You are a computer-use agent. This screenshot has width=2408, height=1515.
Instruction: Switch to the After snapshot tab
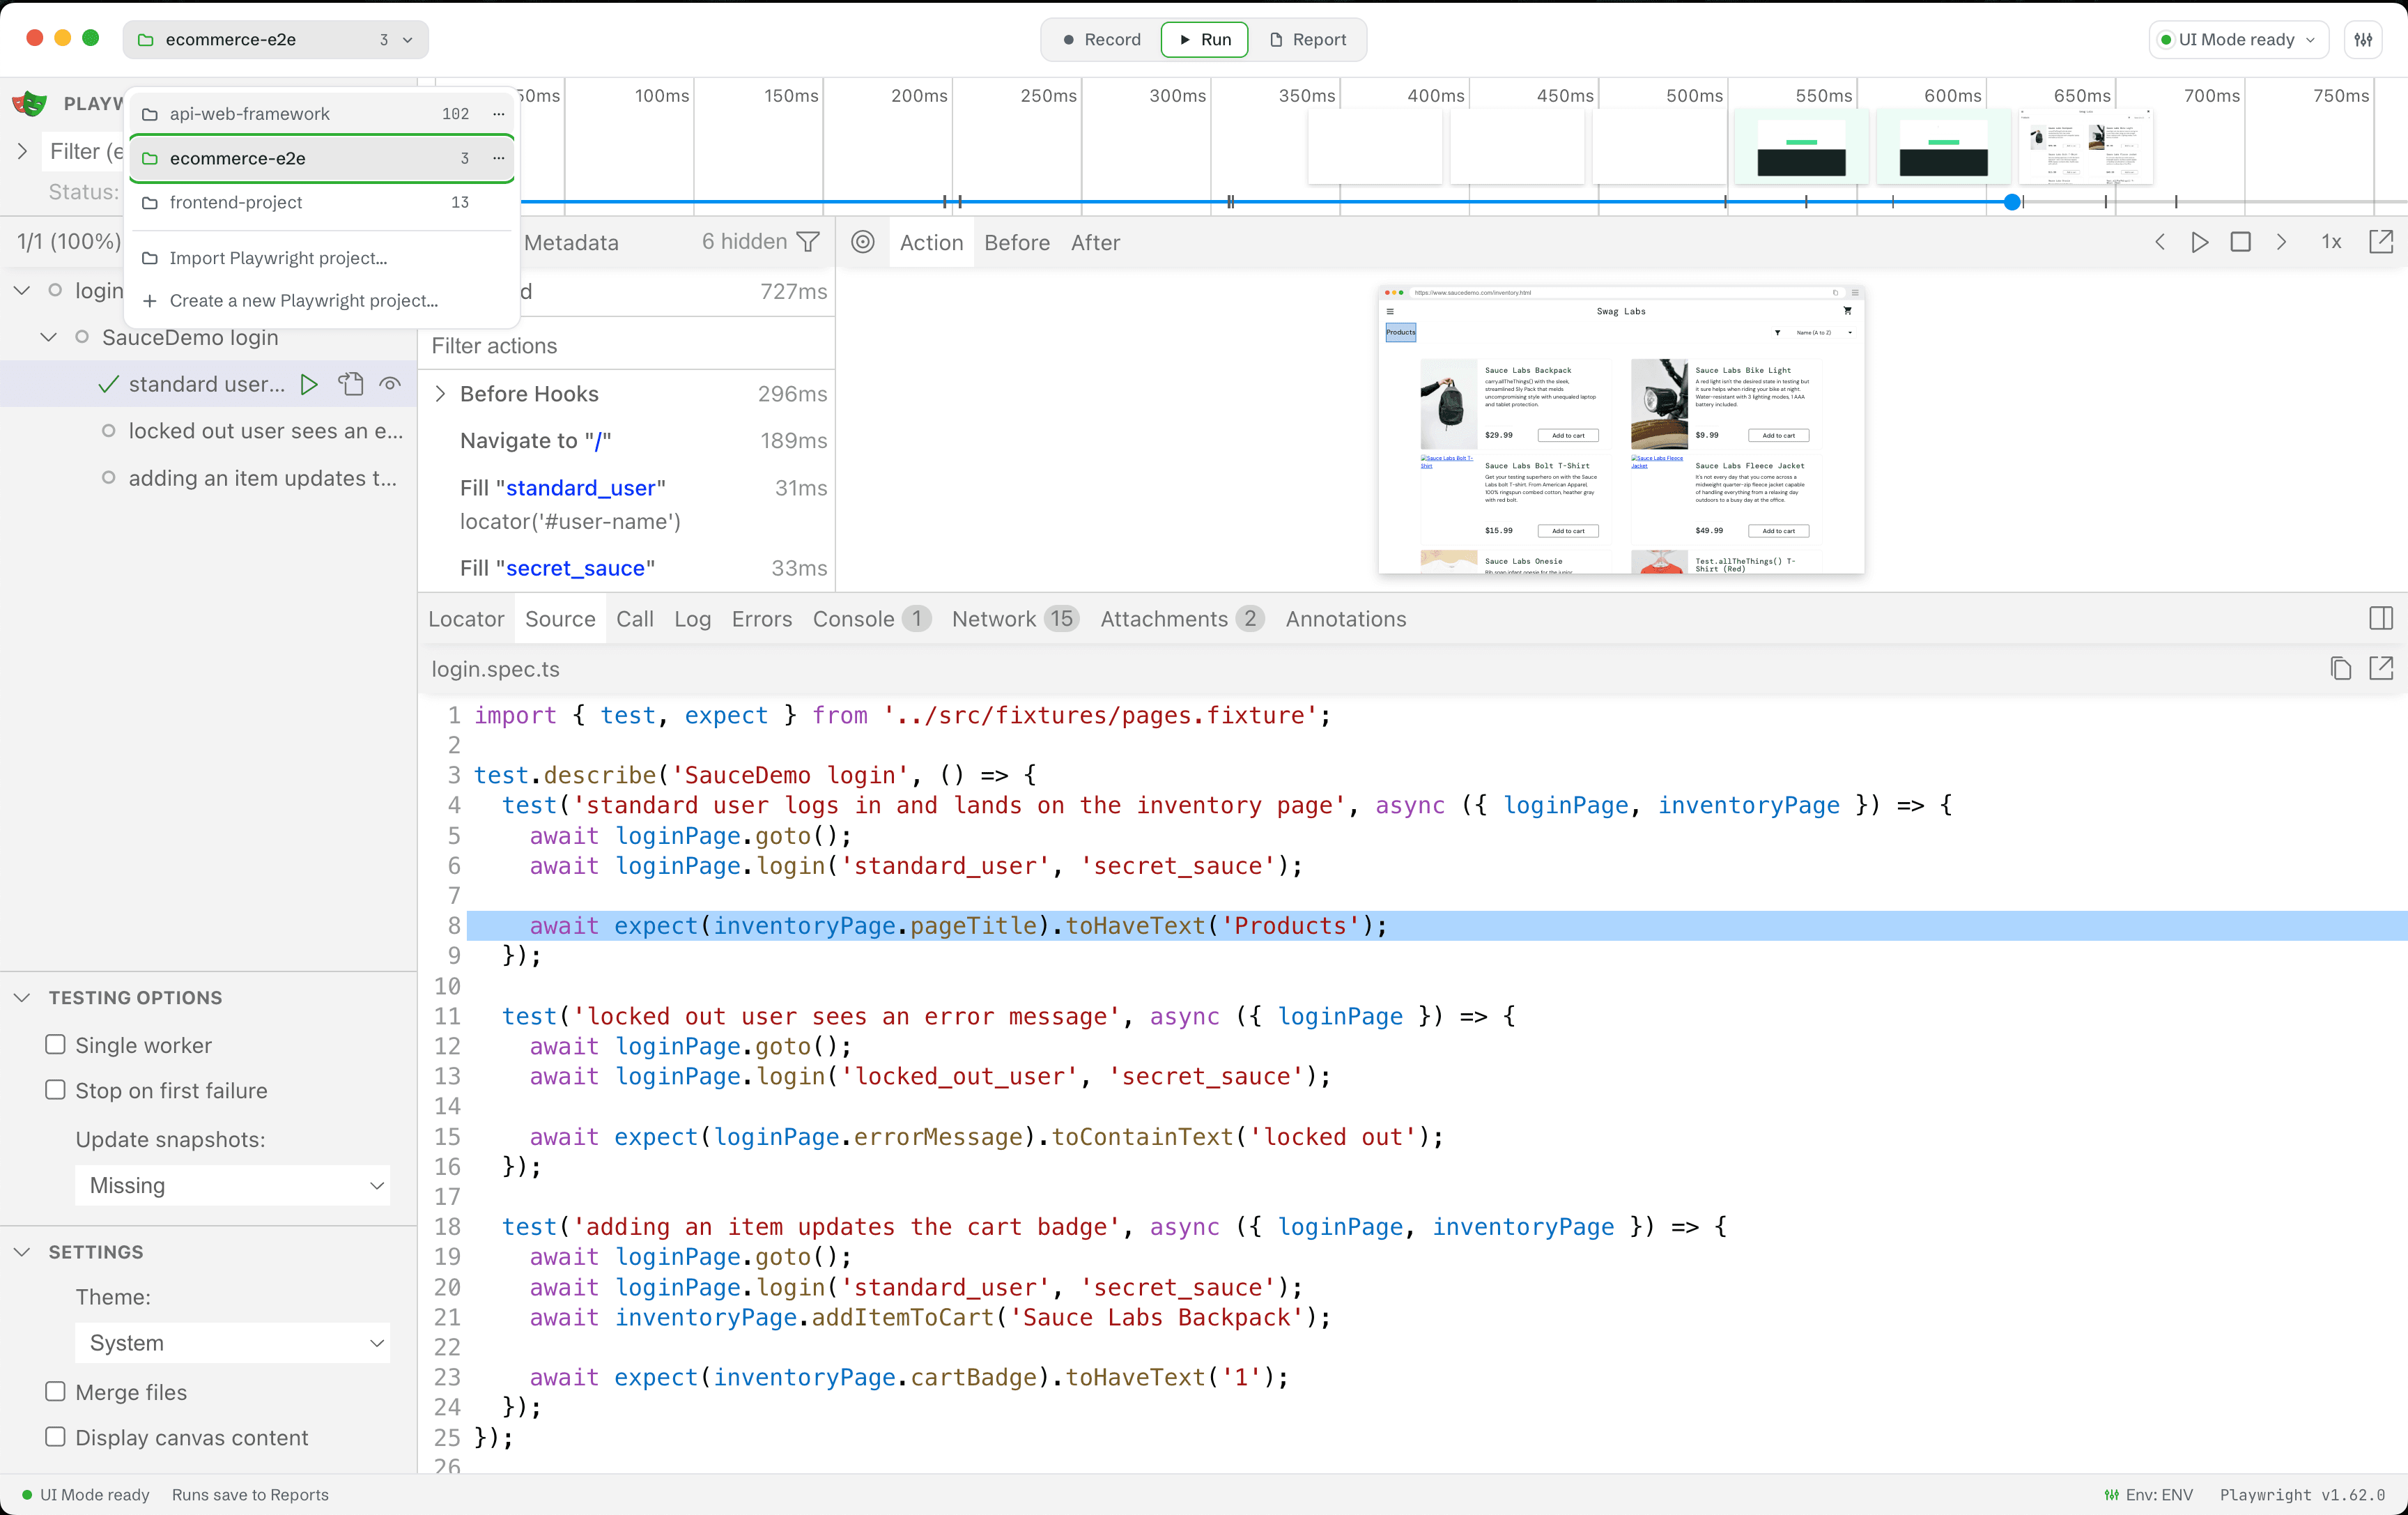[x=1095, y=243]
